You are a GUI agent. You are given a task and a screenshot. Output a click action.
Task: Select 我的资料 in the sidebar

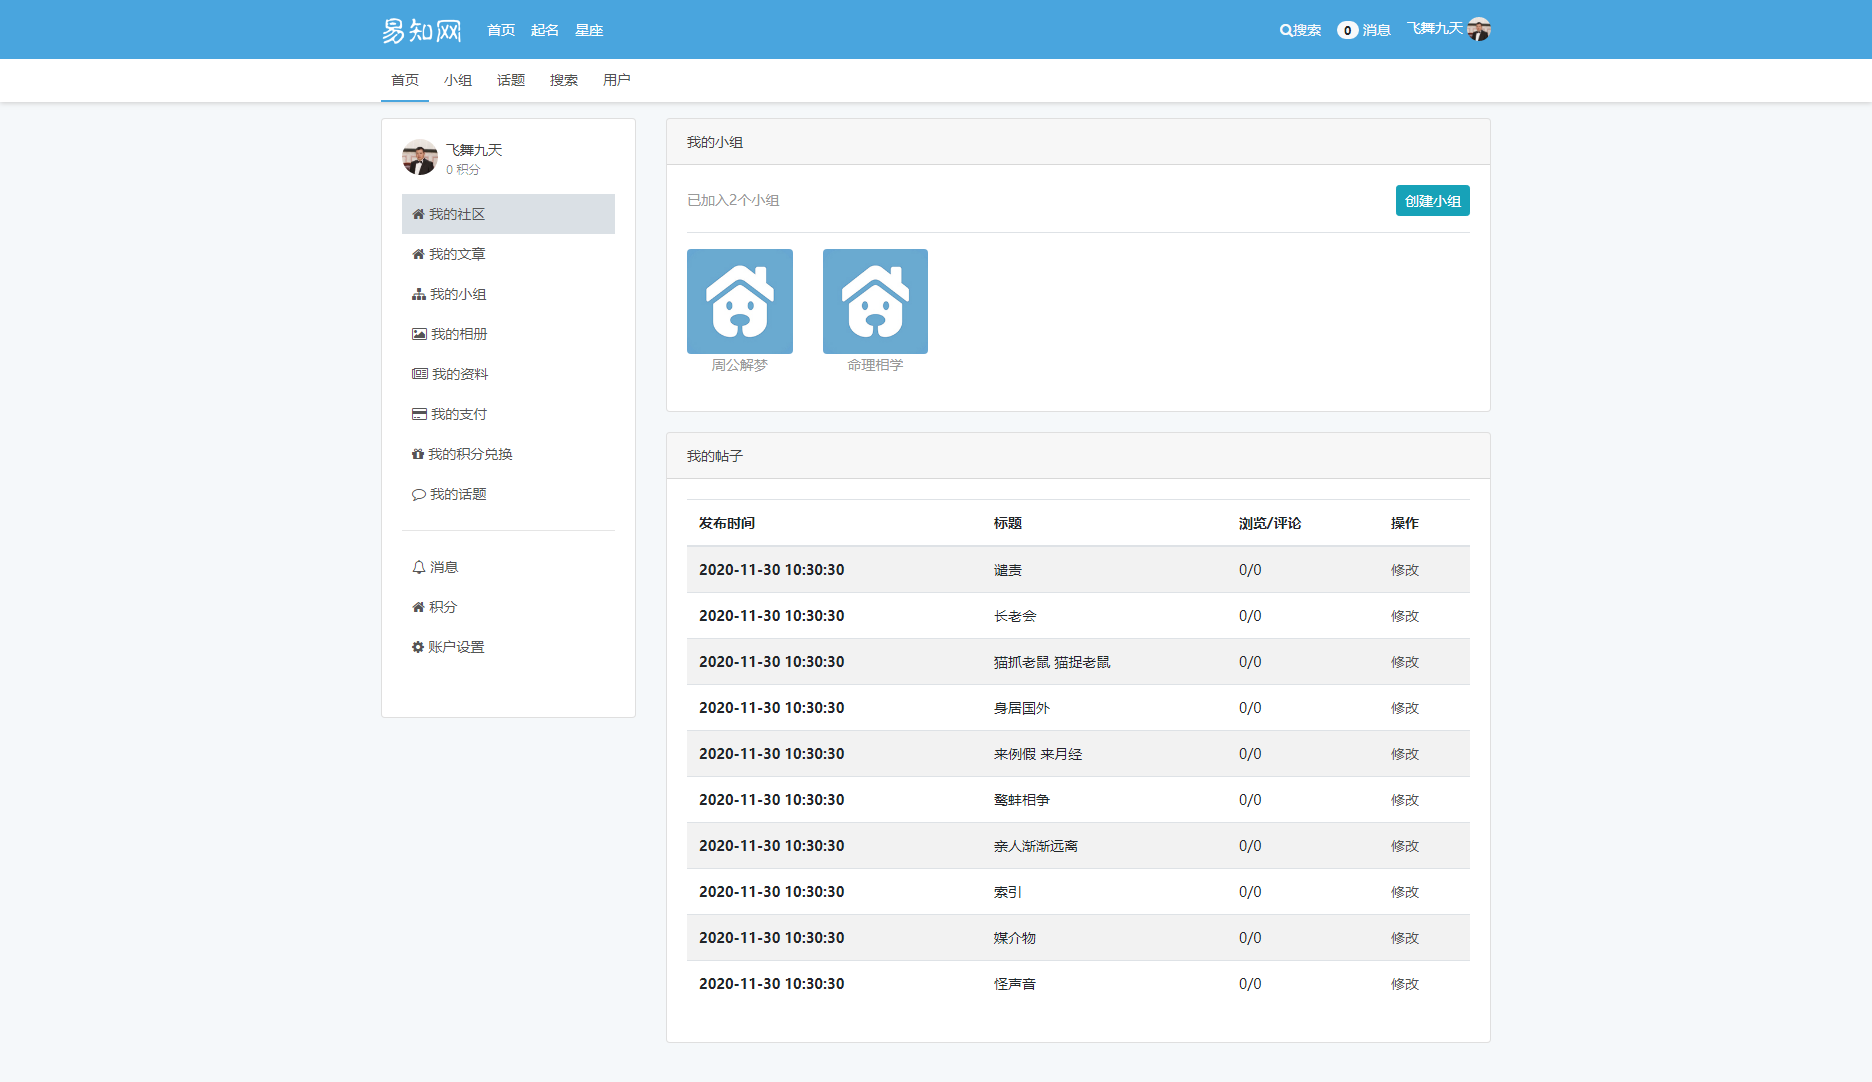coord(450,374)
